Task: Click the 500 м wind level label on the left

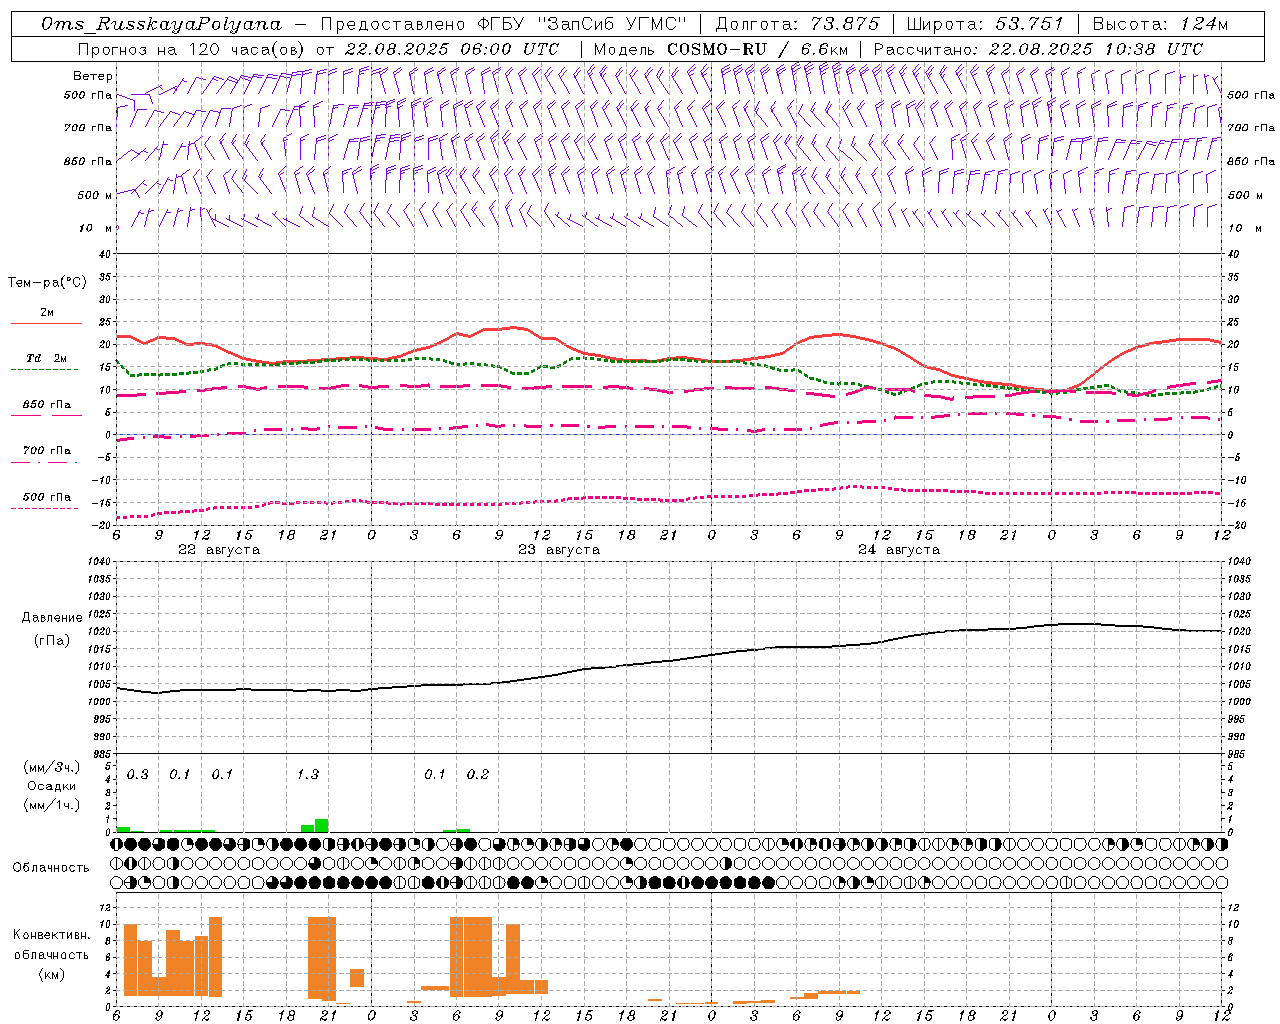Action: (x=95, y=195)
